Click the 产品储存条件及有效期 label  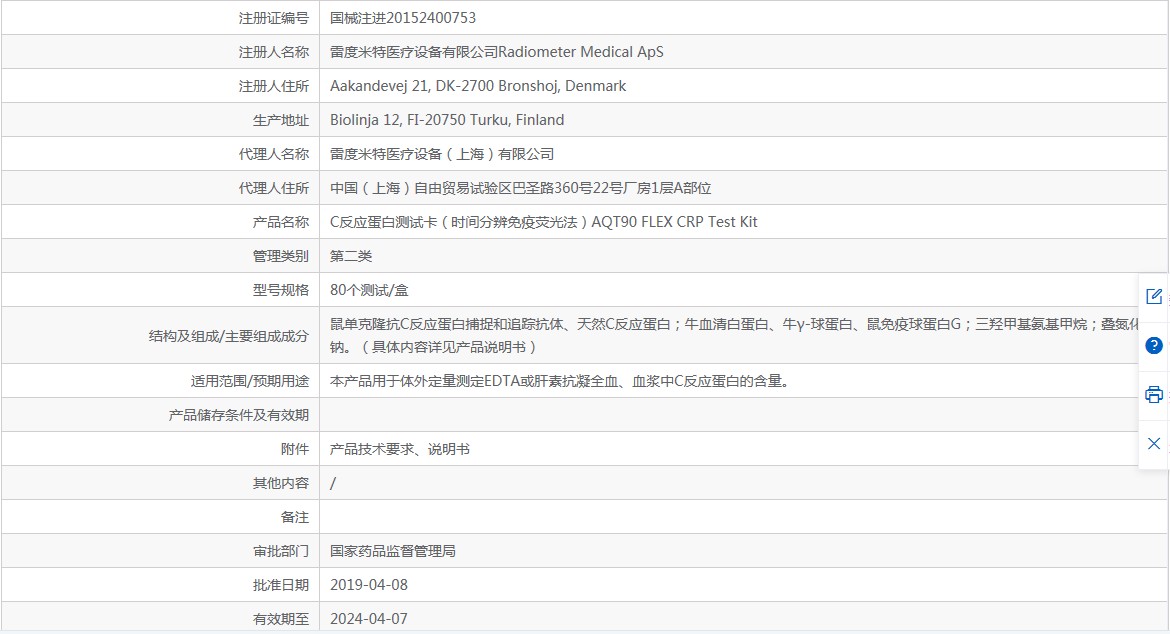pos(238,415)
